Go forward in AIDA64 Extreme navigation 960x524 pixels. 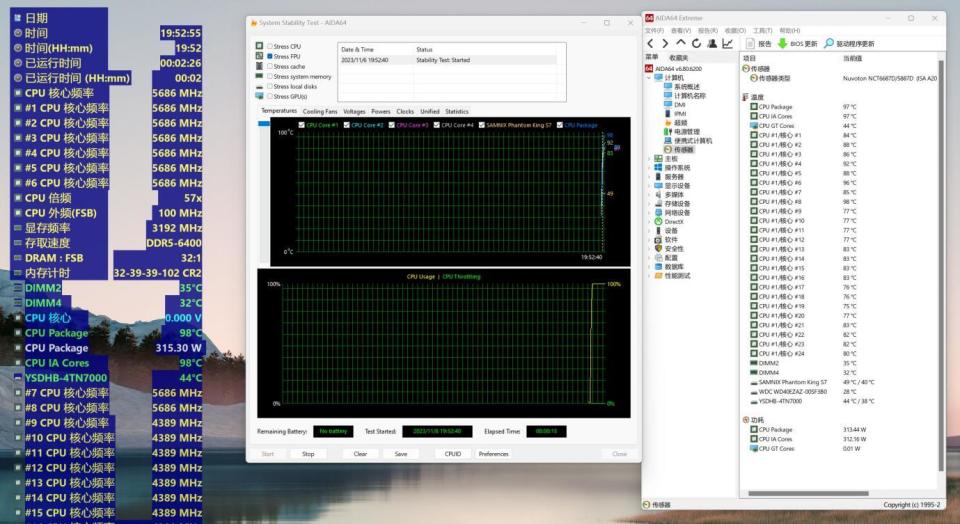665,43
